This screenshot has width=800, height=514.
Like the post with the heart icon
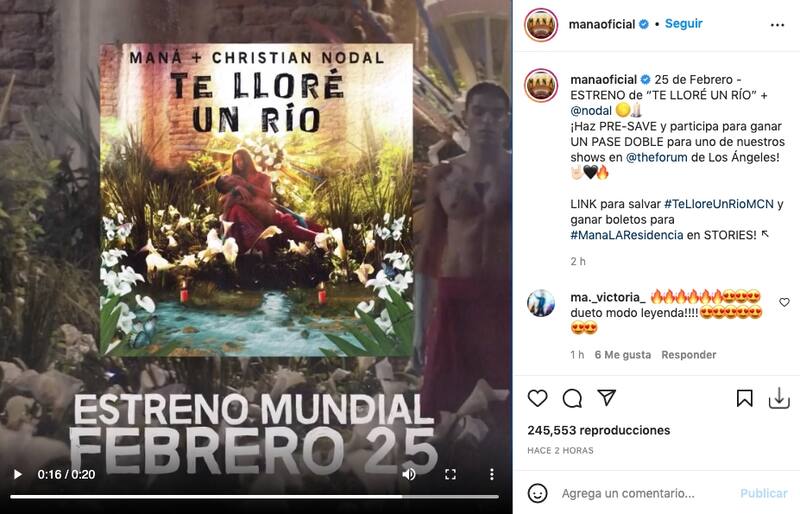coord(537,398)
